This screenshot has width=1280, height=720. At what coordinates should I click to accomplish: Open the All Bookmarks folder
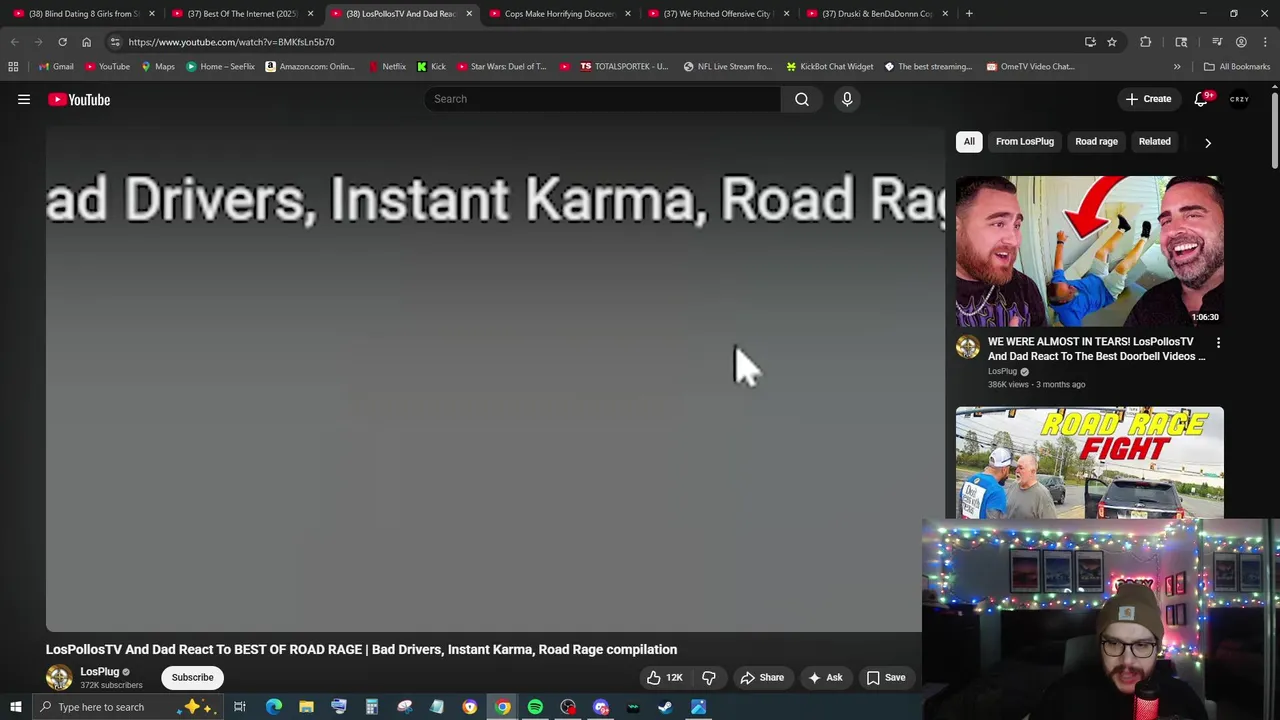1237,67
